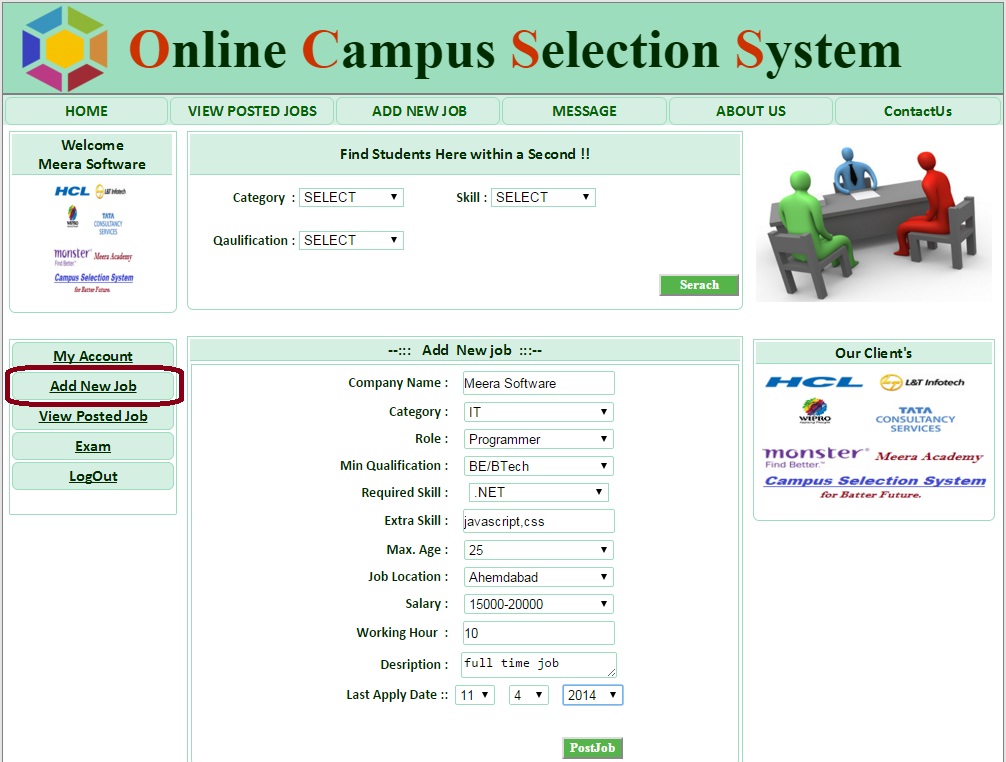
Task: Click the L&T Infotech logo in clients panel
Action: point(921,382)
